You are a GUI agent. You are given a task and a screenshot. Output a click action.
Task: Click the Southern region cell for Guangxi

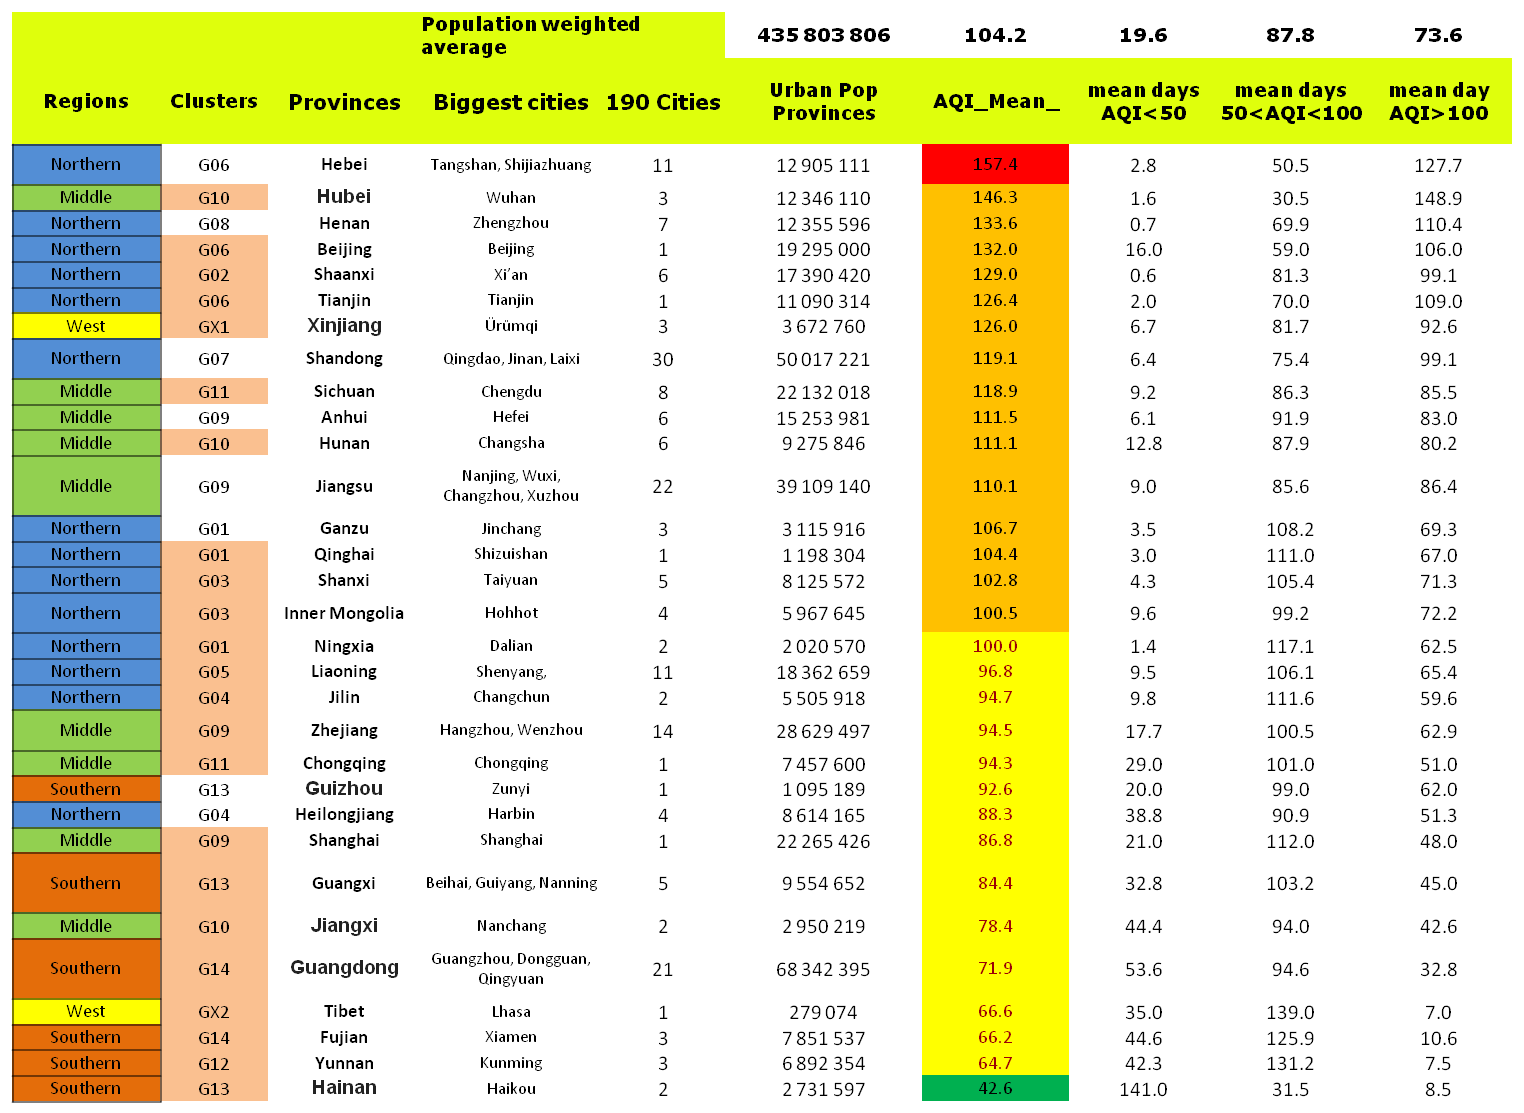[x=86, y=883]
